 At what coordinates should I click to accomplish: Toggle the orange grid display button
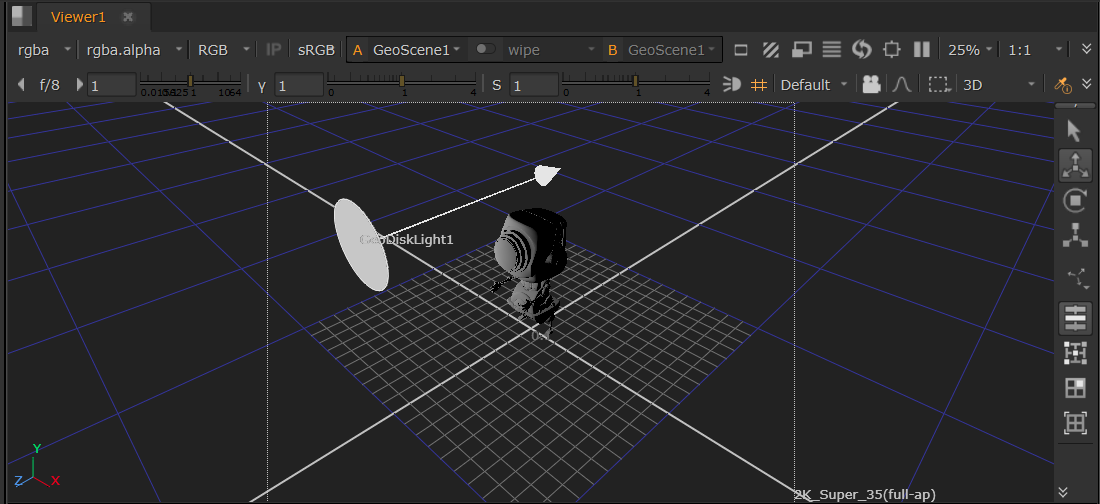click(x=759, y=85)
